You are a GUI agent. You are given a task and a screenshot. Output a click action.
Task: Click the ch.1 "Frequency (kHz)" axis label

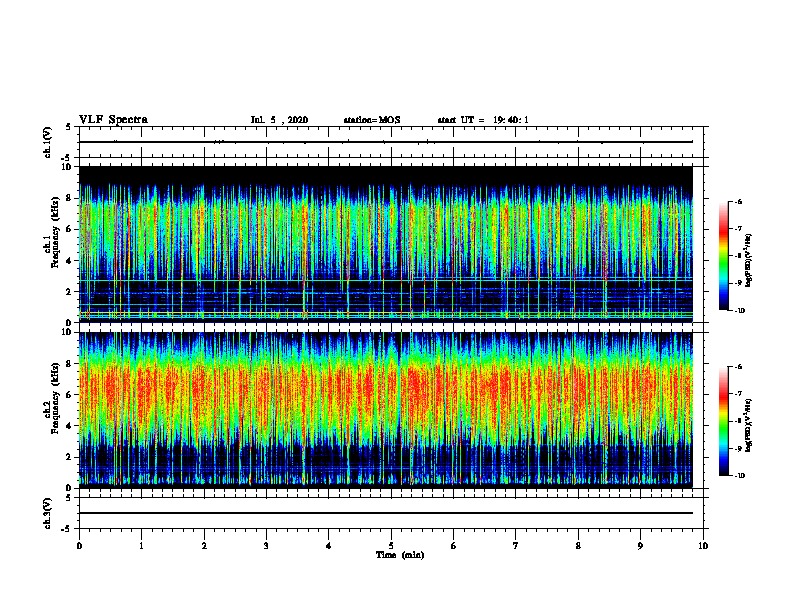(55, 232)
